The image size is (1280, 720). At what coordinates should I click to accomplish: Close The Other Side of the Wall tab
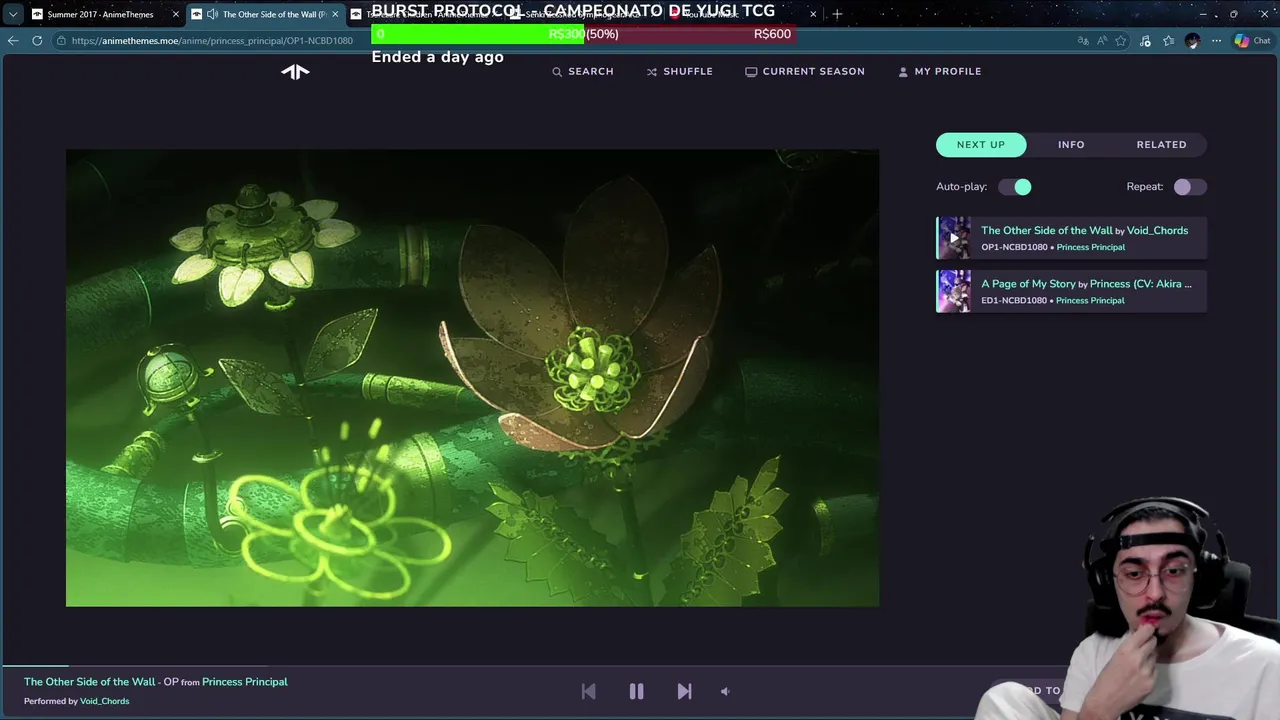pos(335,14)
